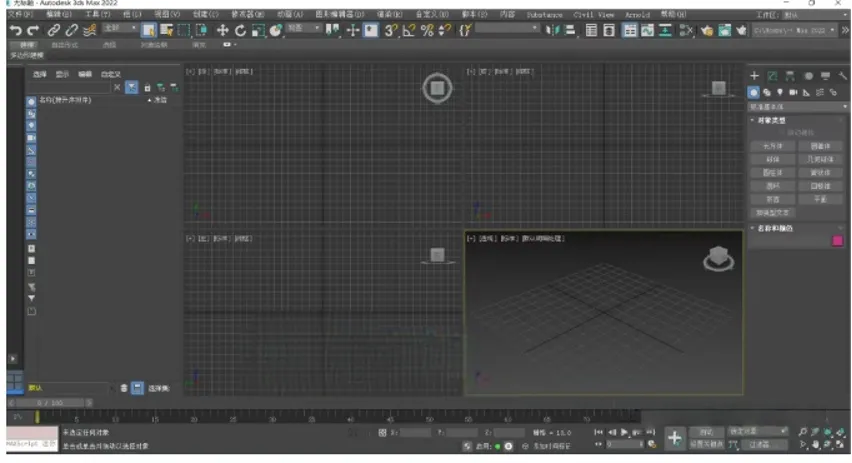Open the Schematic View icon
The width and height of the screenshot is (852, 463).
(665, 30)
